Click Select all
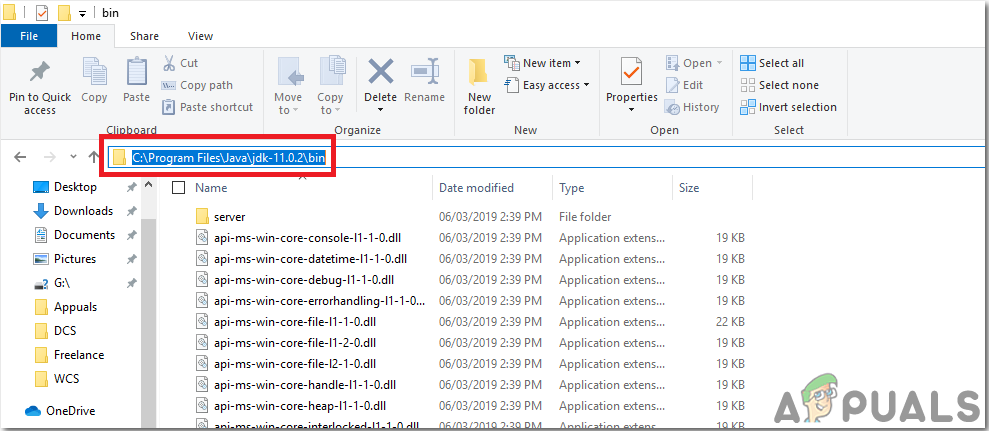This screenshot has width=989, height=431. coord(772,63)
